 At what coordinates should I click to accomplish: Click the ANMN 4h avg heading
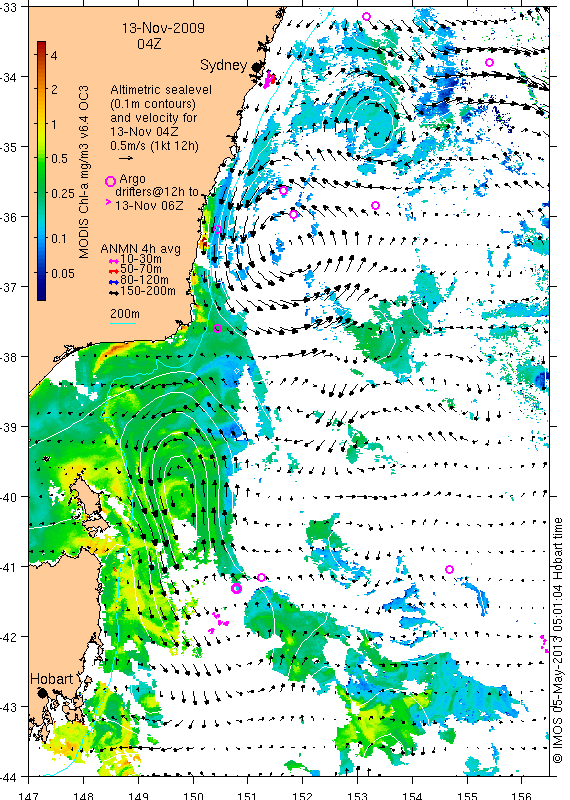click(x=140, y=249)
